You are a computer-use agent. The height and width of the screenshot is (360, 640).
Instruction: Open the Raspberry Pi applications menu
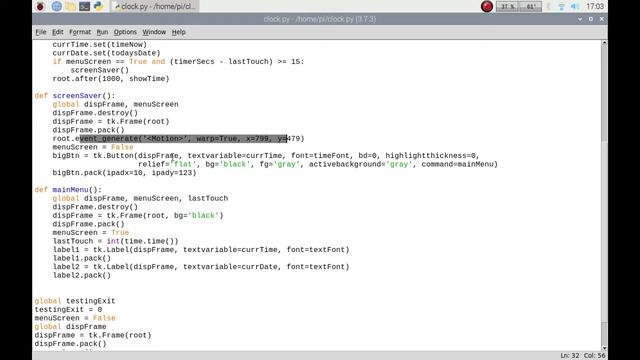click(x=40, y=6)
